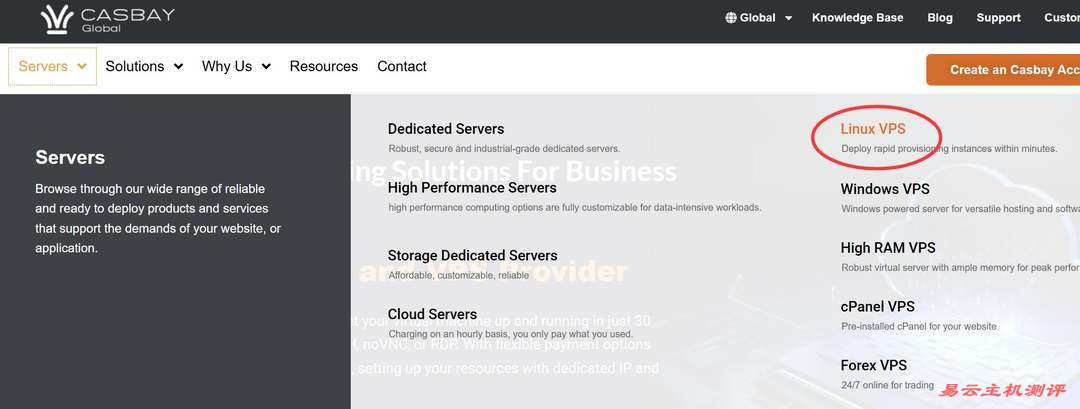Collapse the Servers menu chevron
The image size is (1080, 409).
(x=82, y=67)
